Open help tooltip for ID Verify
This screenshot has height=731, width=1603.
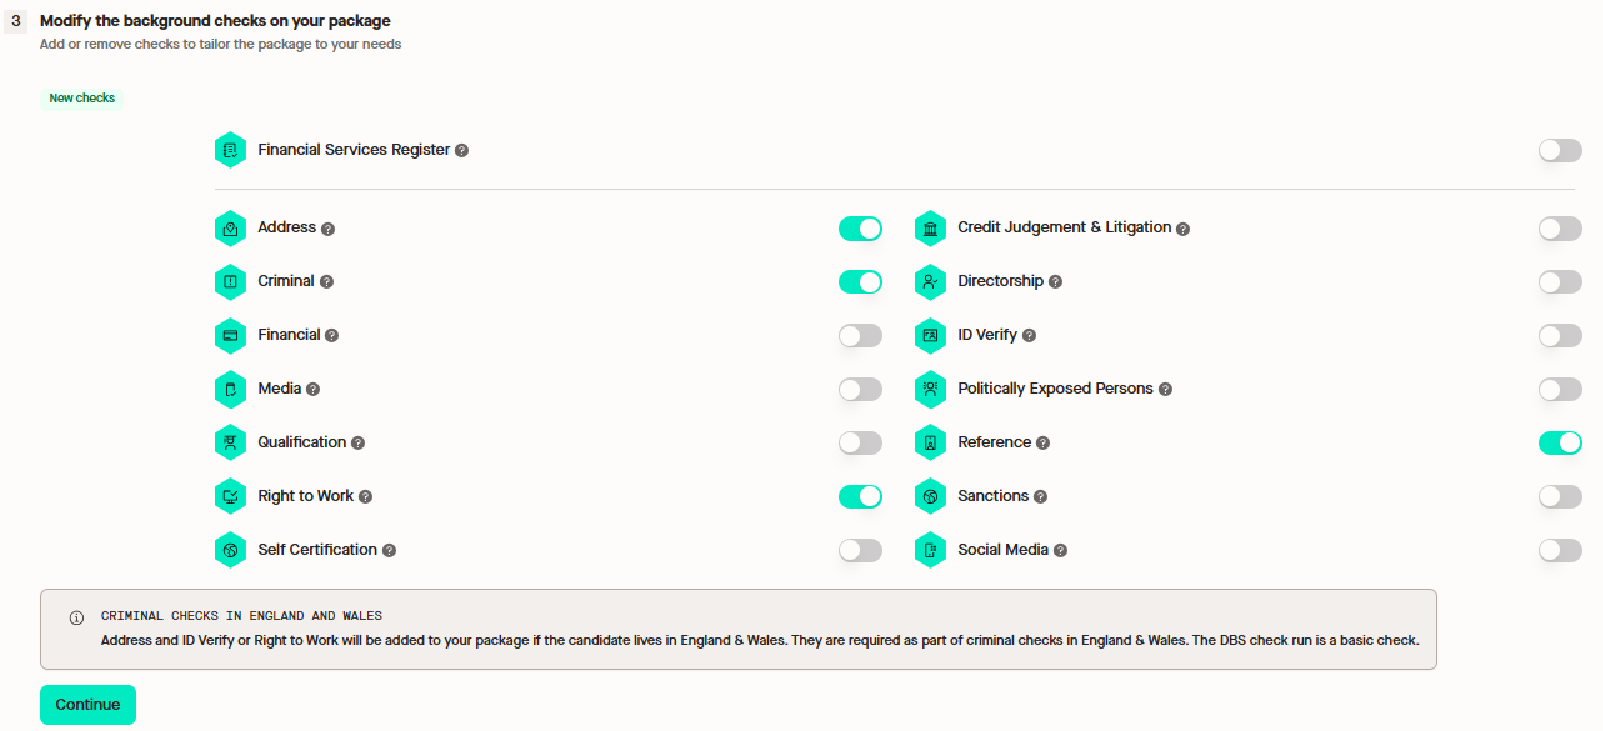[x=1029, y=336]
